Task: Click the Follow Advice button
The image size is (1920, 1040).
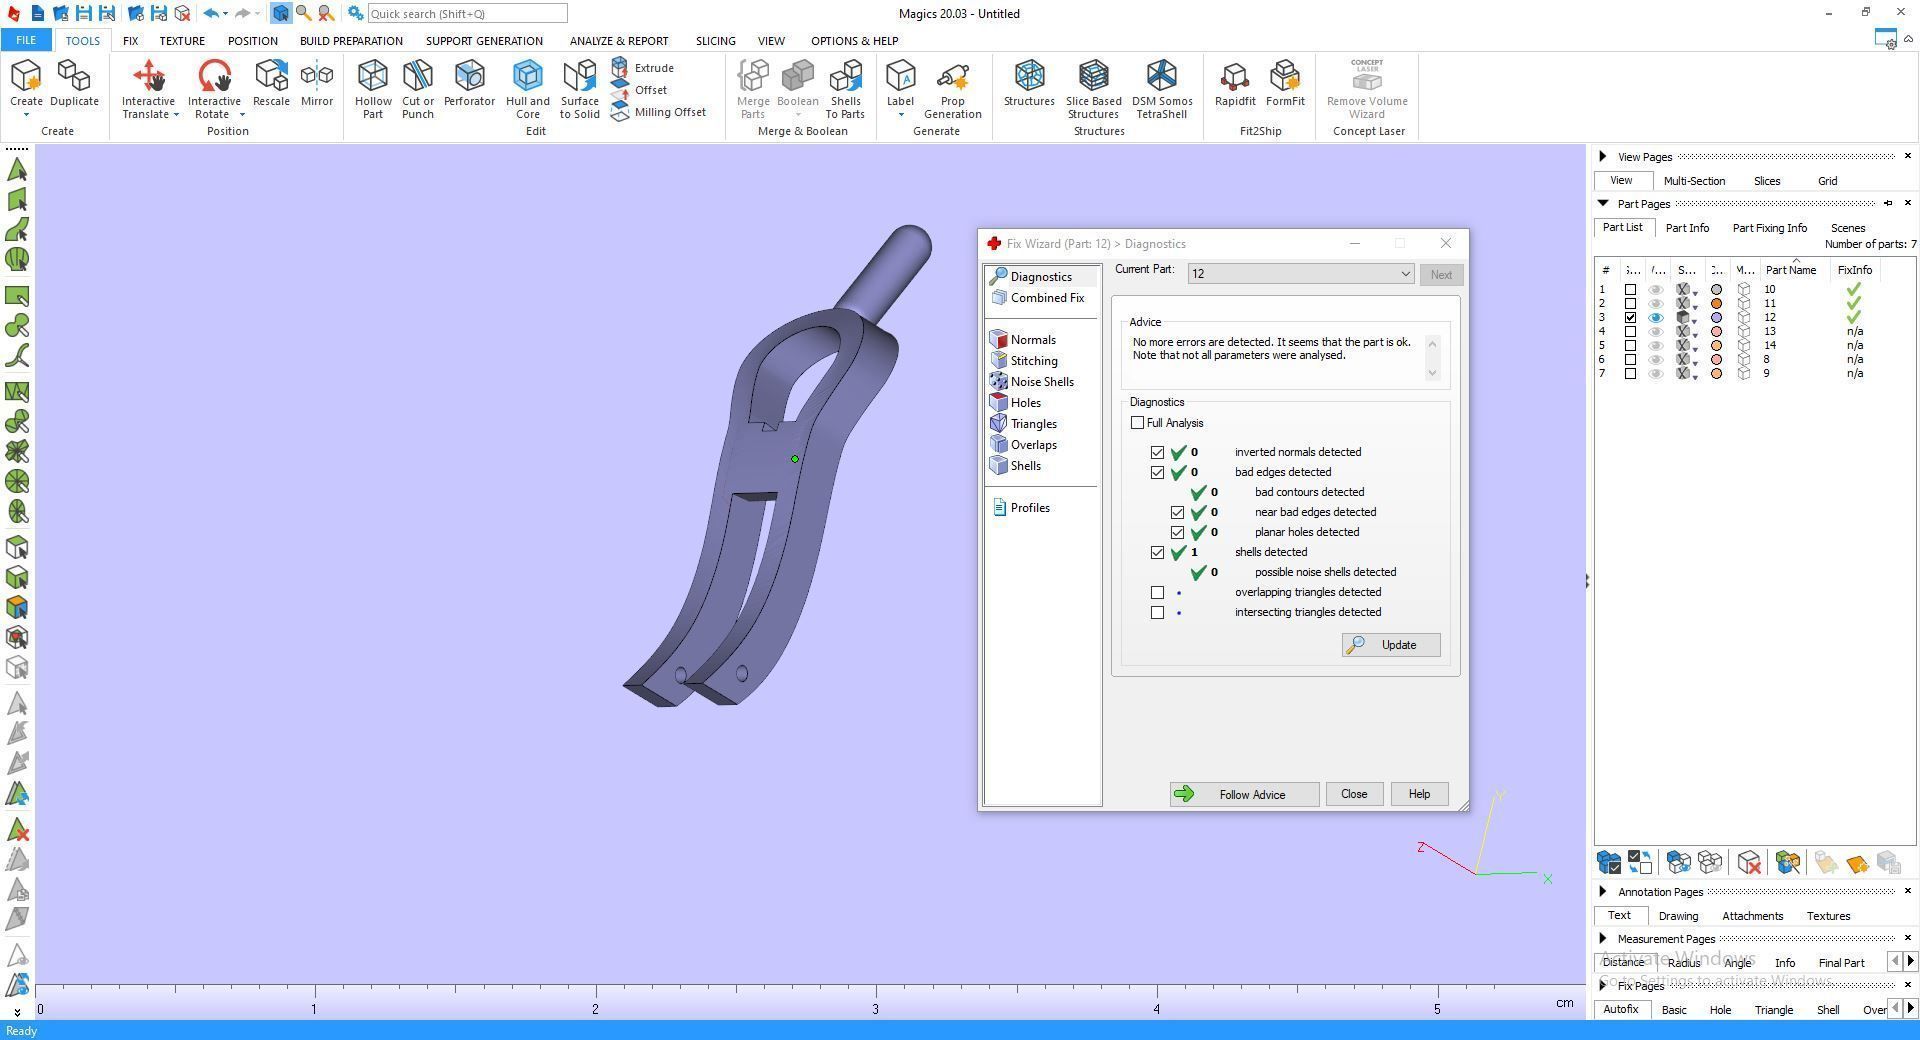Action: 1244,794
